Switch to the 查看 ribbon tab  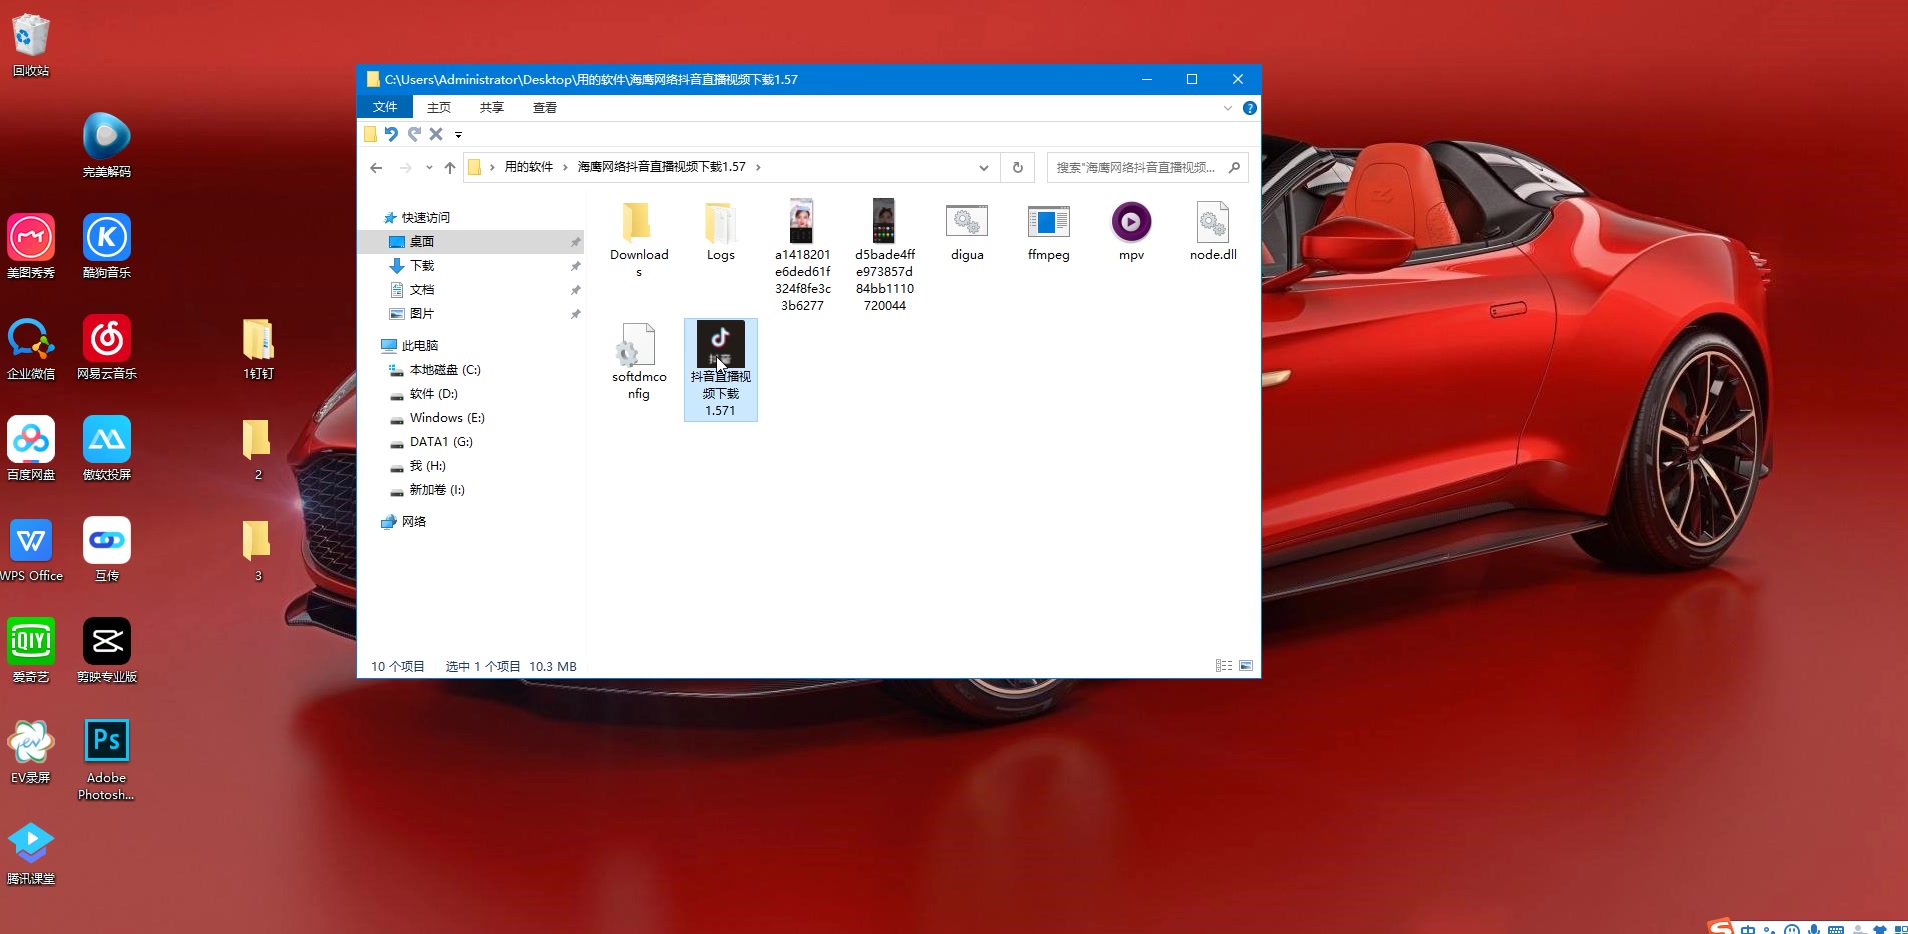[544, 107]
